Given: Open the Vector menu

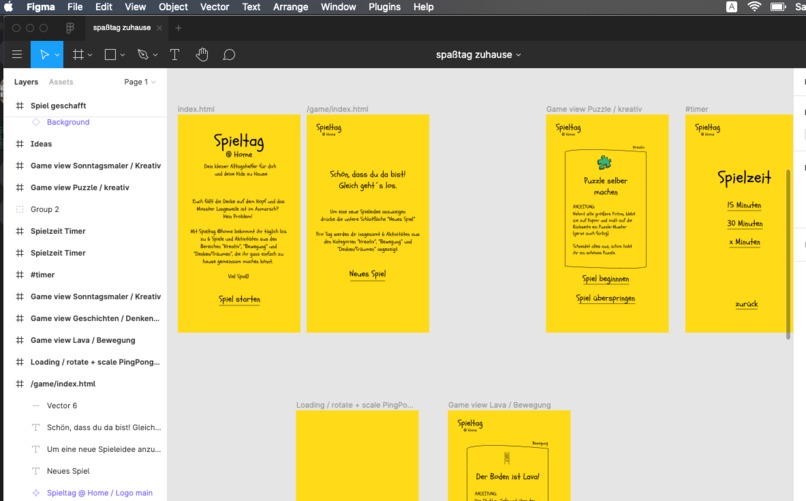Looking at the screenshot, I should pyautogui.click(x=214, y=7).
